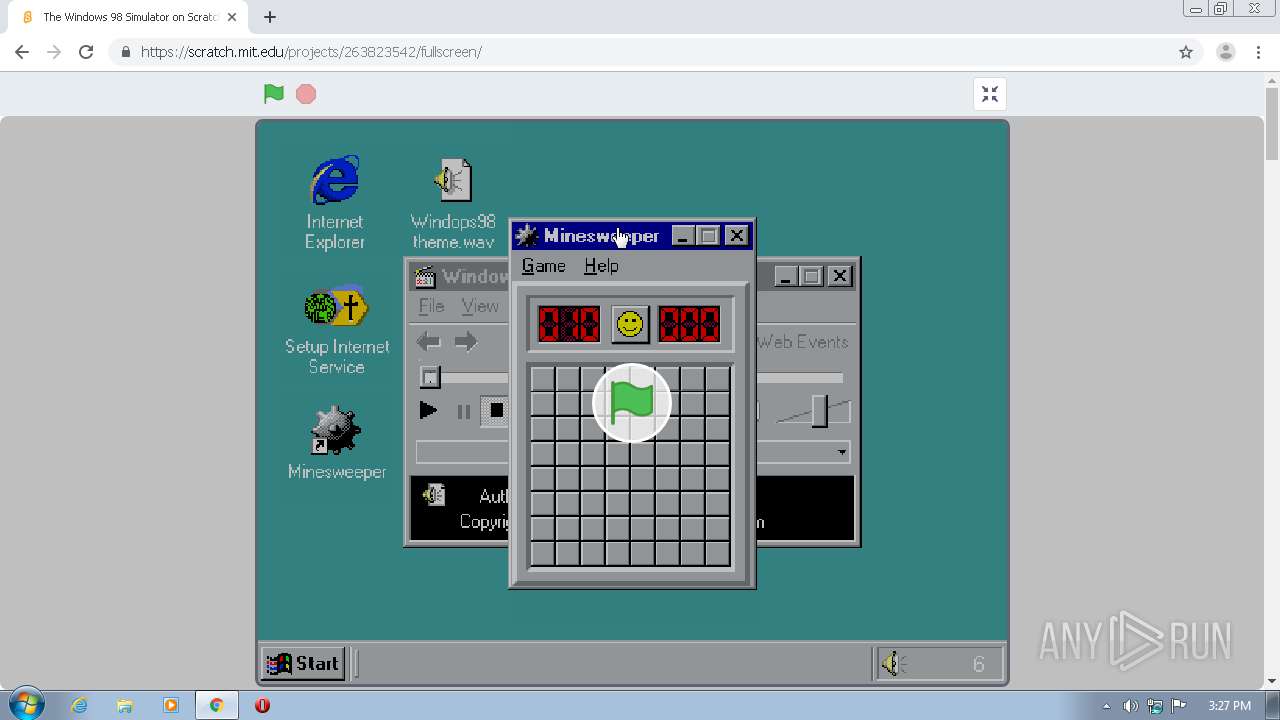The height and width of the screenshot is (720, 1280).
Task: Open the Windows 7 Start orb
Action: click(26, 705)
